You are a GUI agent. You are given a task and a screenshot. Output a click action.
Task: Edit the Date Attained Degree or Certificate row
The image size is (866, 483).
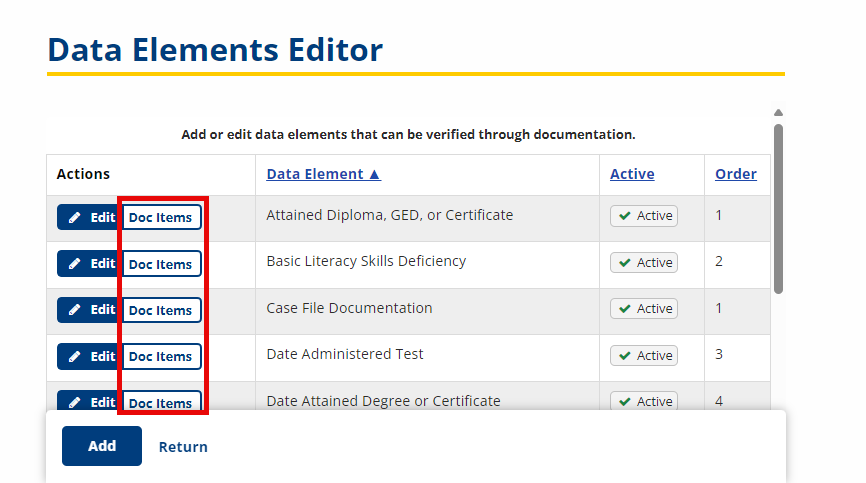click(x=88, y=400)
